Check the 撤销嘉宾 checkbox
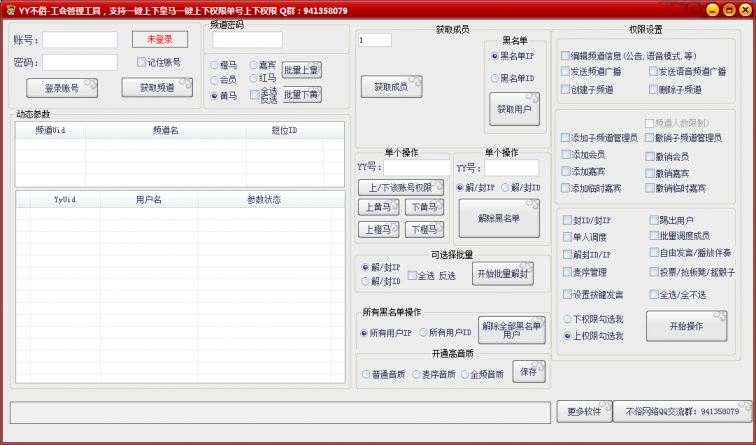 pos(649,174)
